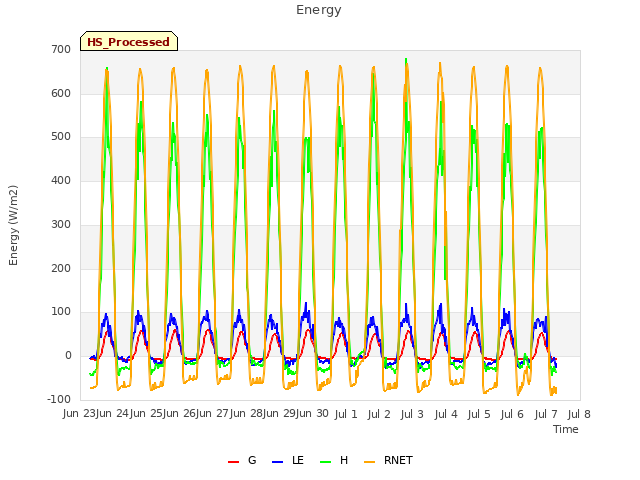Click the Jun 23 date tick

point(78,413)
